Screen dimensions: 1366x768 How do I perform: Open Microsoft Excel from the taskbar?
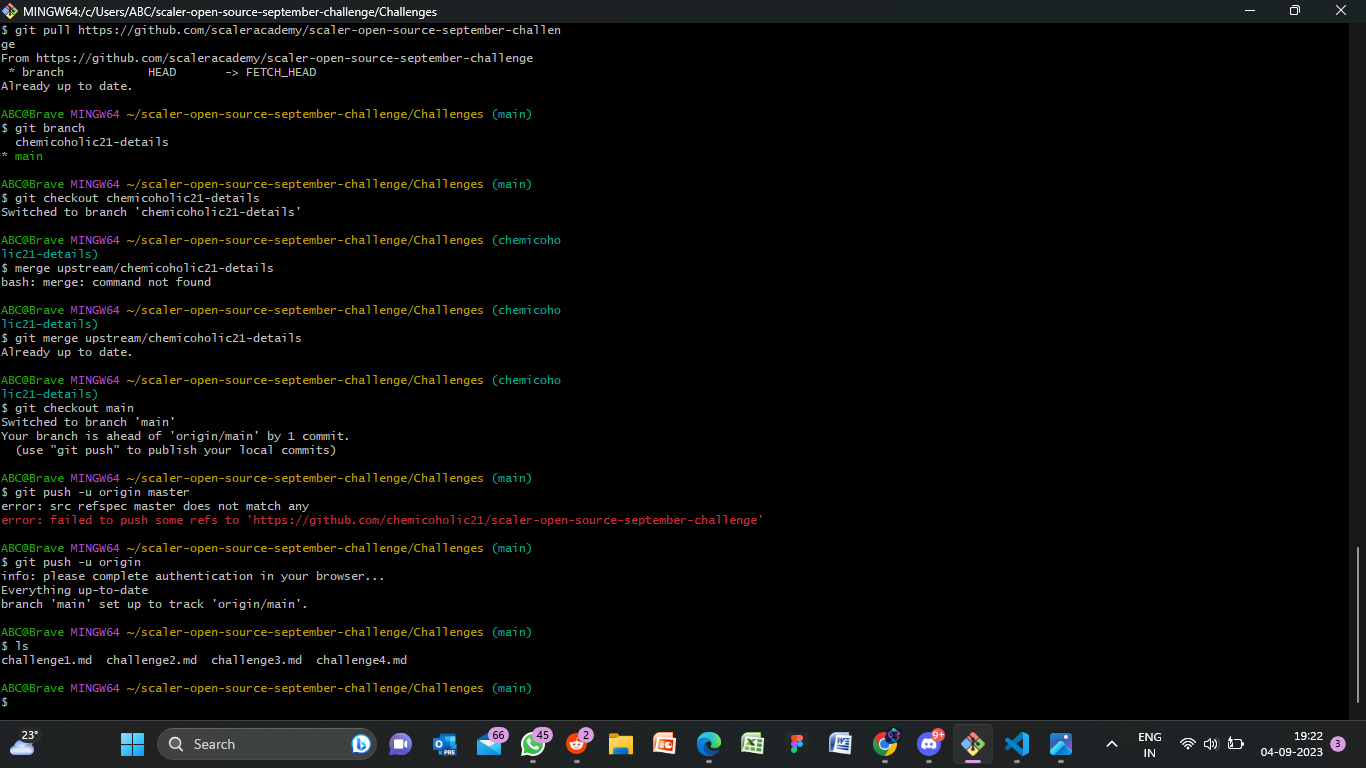point(752,744)
